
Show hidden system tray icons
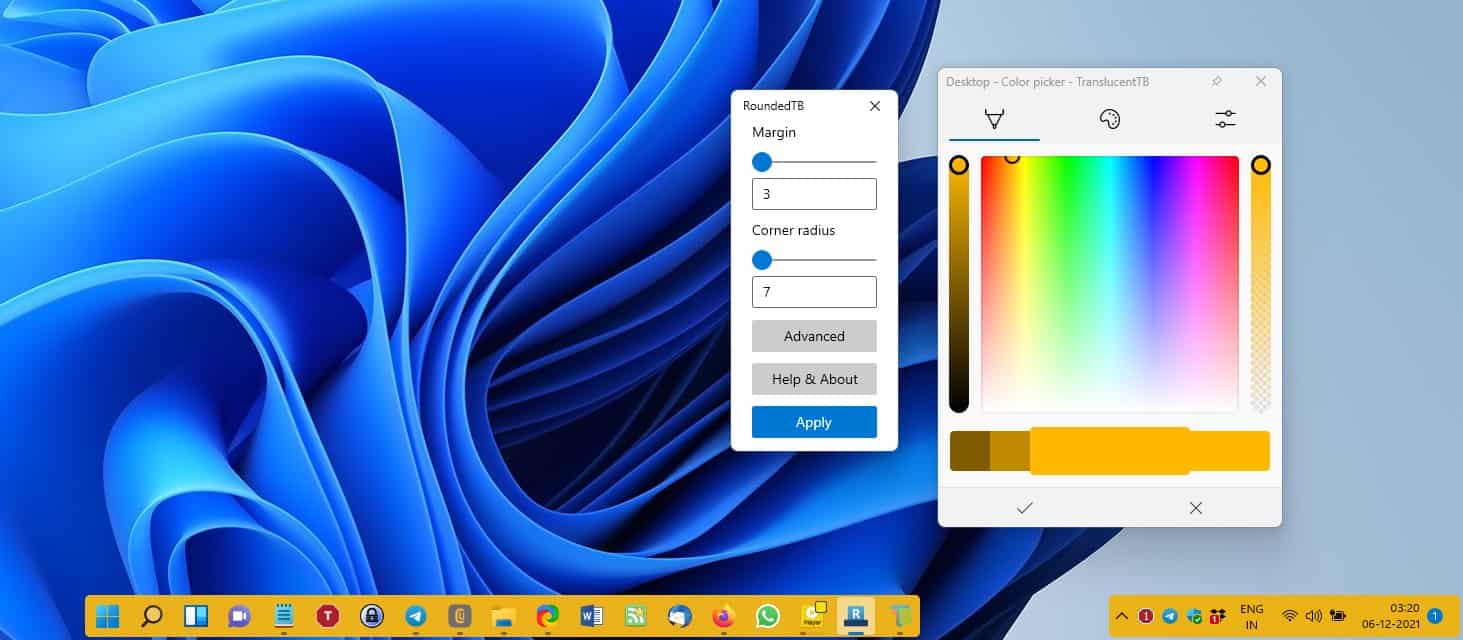(x=1122, y=616)
